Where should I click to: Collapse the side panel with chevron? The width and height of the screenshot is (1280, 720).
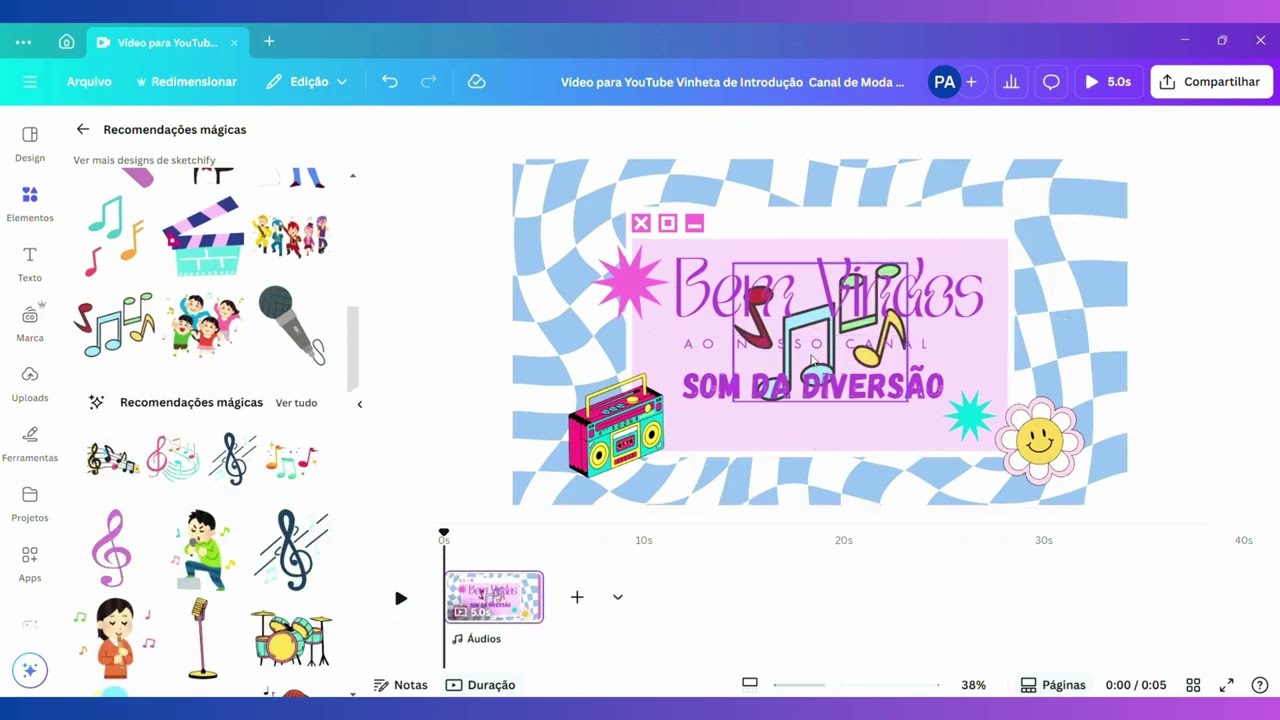(360, 404)
